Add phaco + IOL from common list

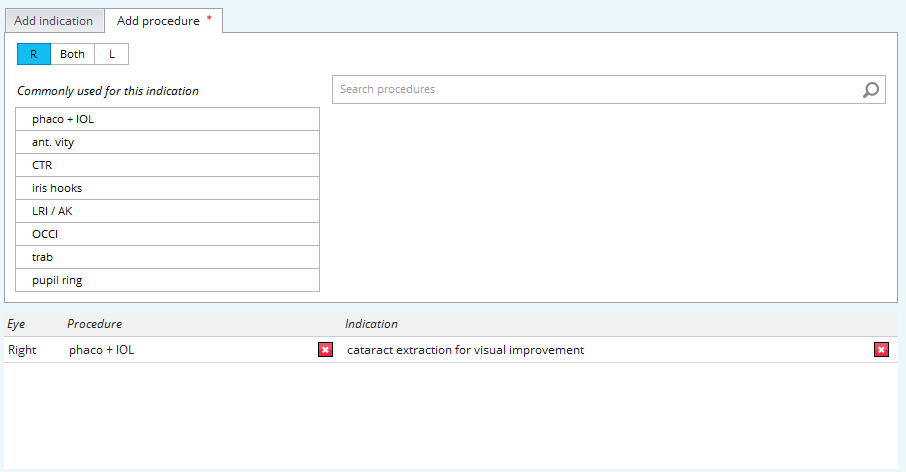click(168, 119)
